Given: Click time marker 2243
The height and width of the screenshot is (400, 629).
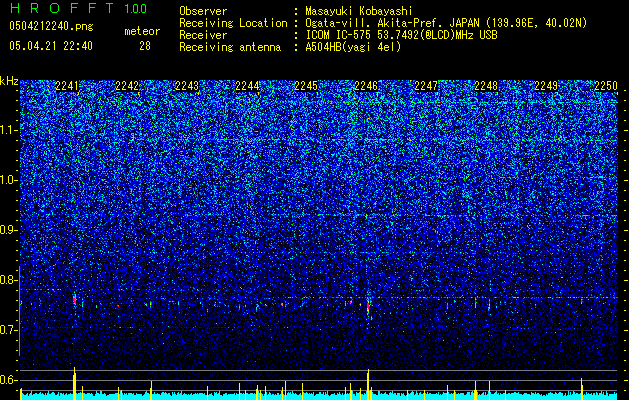Looking at the screenshot, I should [x=187, y=86].
